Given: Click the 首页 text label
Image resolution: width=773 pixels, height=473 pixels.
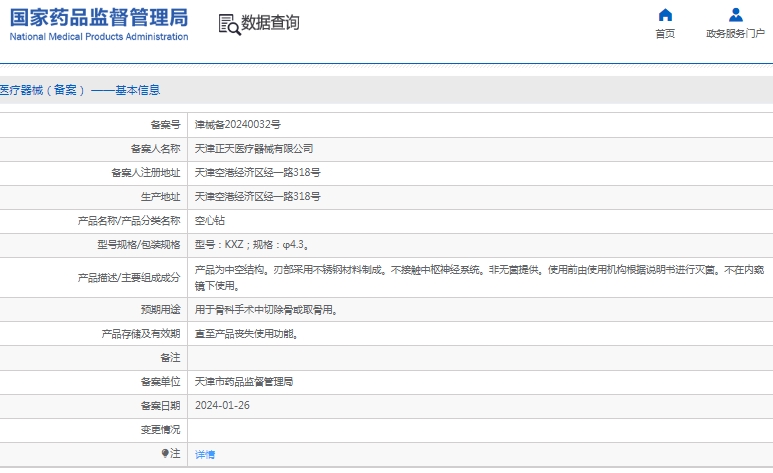Looking at the screenshot, I should (x=665, y=34).
